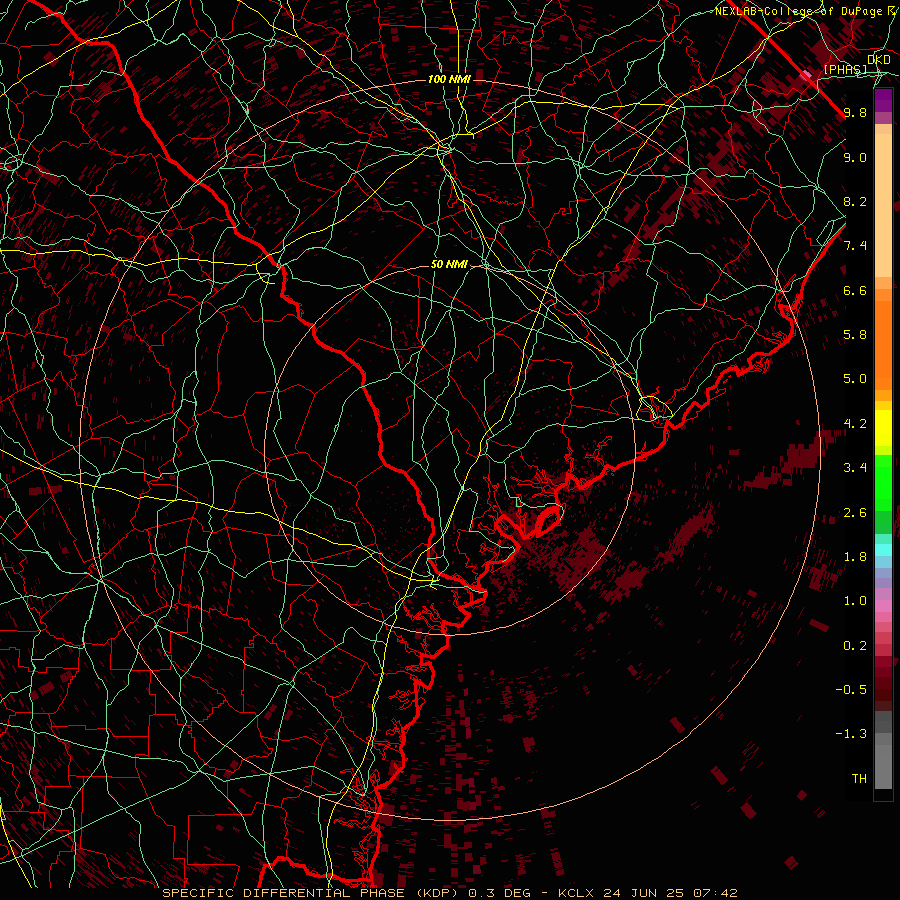Select the 6.6 scale value
This screenshot has width=900, height=900.
coord(855,290)
